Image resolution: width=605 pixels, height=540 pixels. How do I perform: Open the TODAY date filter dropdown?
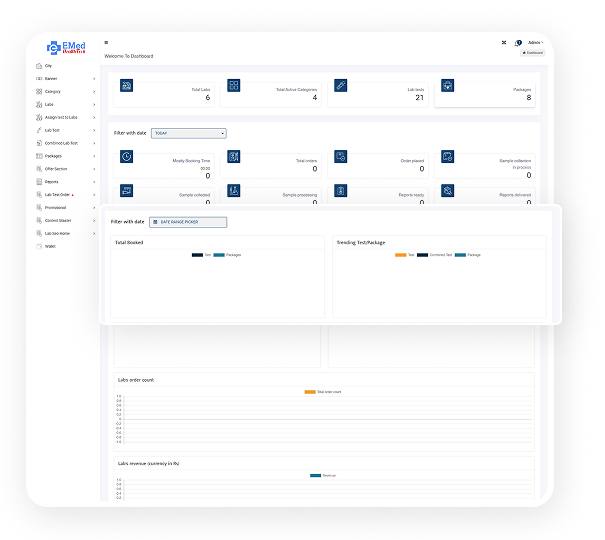click(x=188, y=133)
